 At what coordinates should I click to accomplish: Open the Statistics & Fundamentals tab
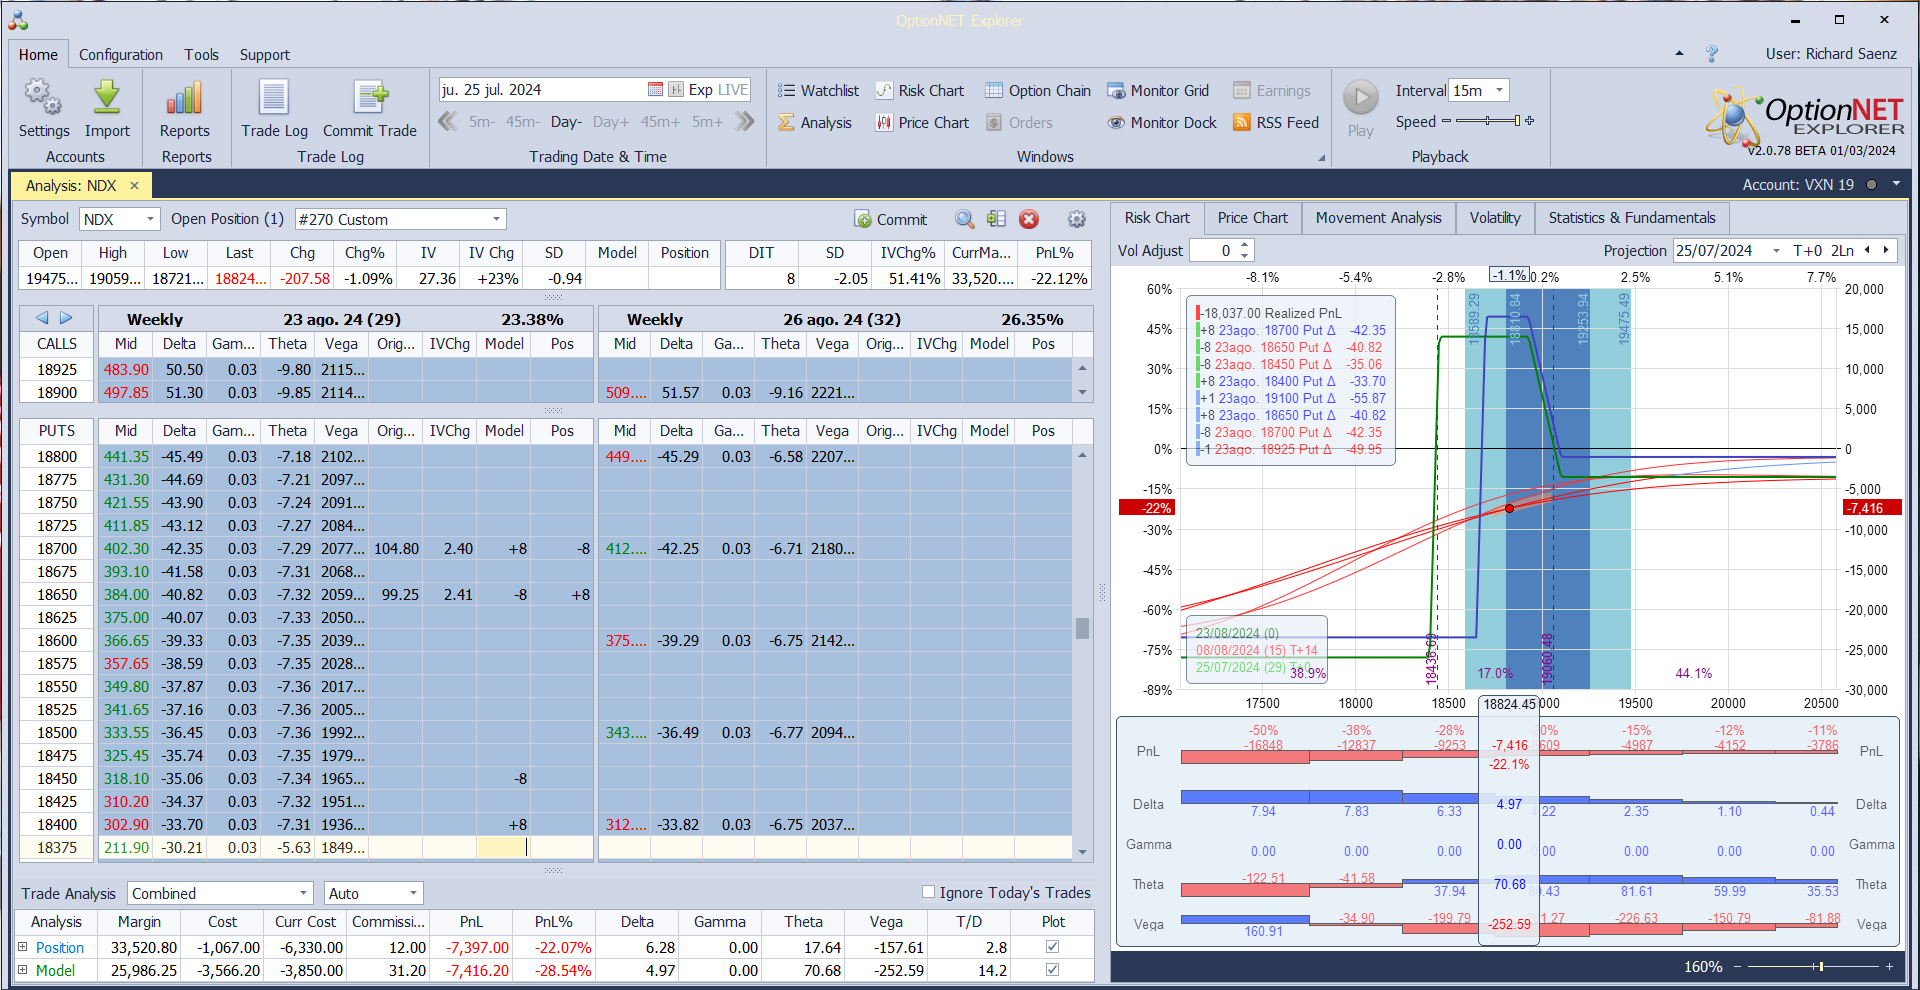[1631, 218]
